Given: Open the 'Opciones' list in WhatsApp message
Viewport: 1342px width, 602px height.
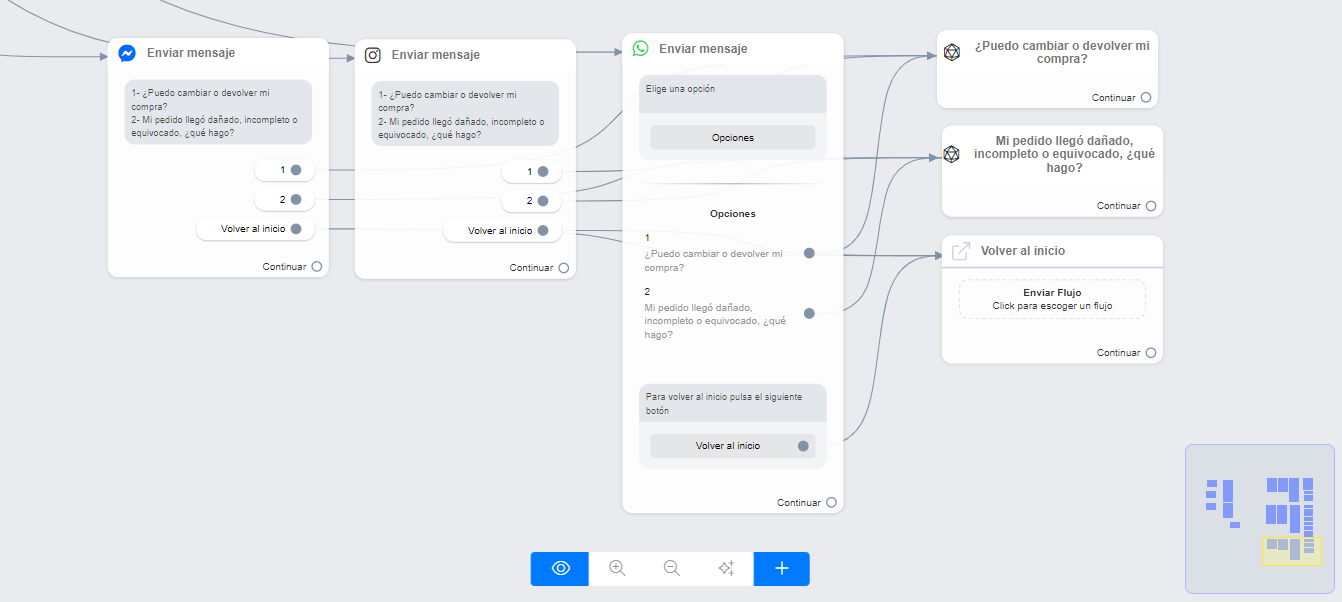Looking at the screenshot, I should (x=732, y=137).
